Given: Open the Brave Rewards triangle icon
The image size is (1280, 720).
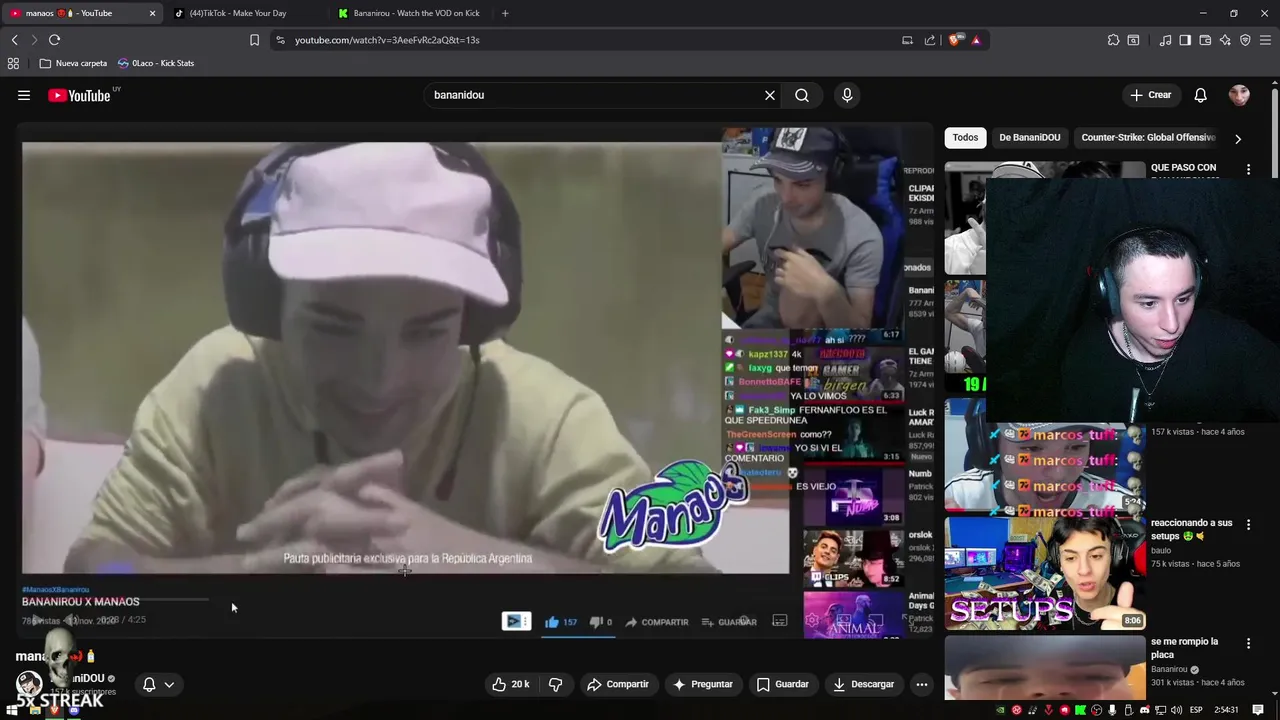Looking at the screenshot, I should click(x=976, y=40).
